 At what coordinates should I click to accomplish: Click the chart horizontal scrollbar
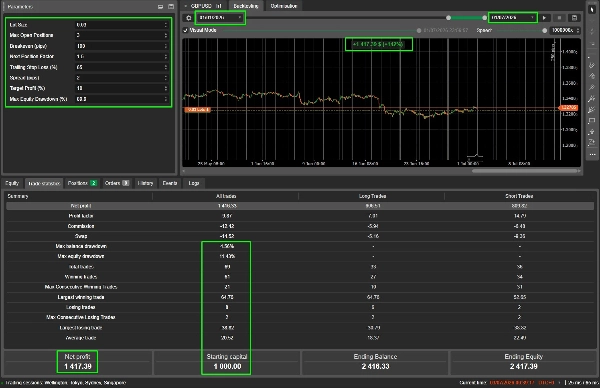pyautogui.click(x=525, y=171)
